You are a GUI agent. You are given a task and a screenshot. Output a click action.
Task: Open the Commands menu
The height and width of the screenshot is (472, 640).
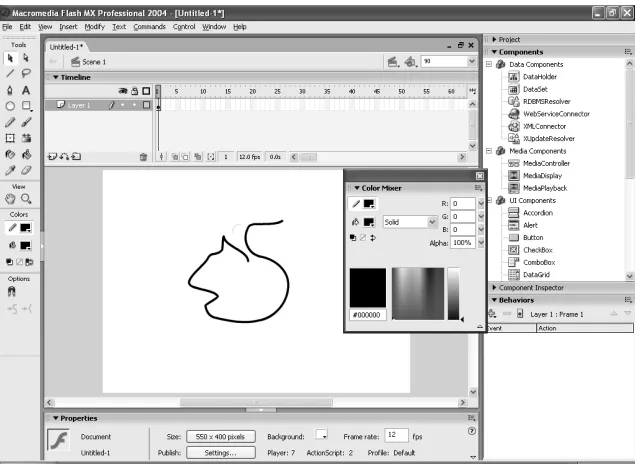click(x=149, y=27)
